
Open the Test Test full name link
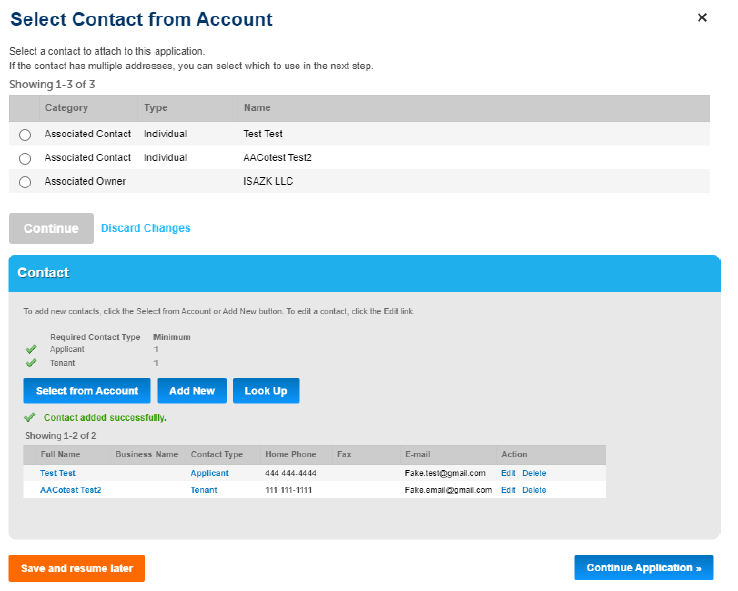pos(58,473)
